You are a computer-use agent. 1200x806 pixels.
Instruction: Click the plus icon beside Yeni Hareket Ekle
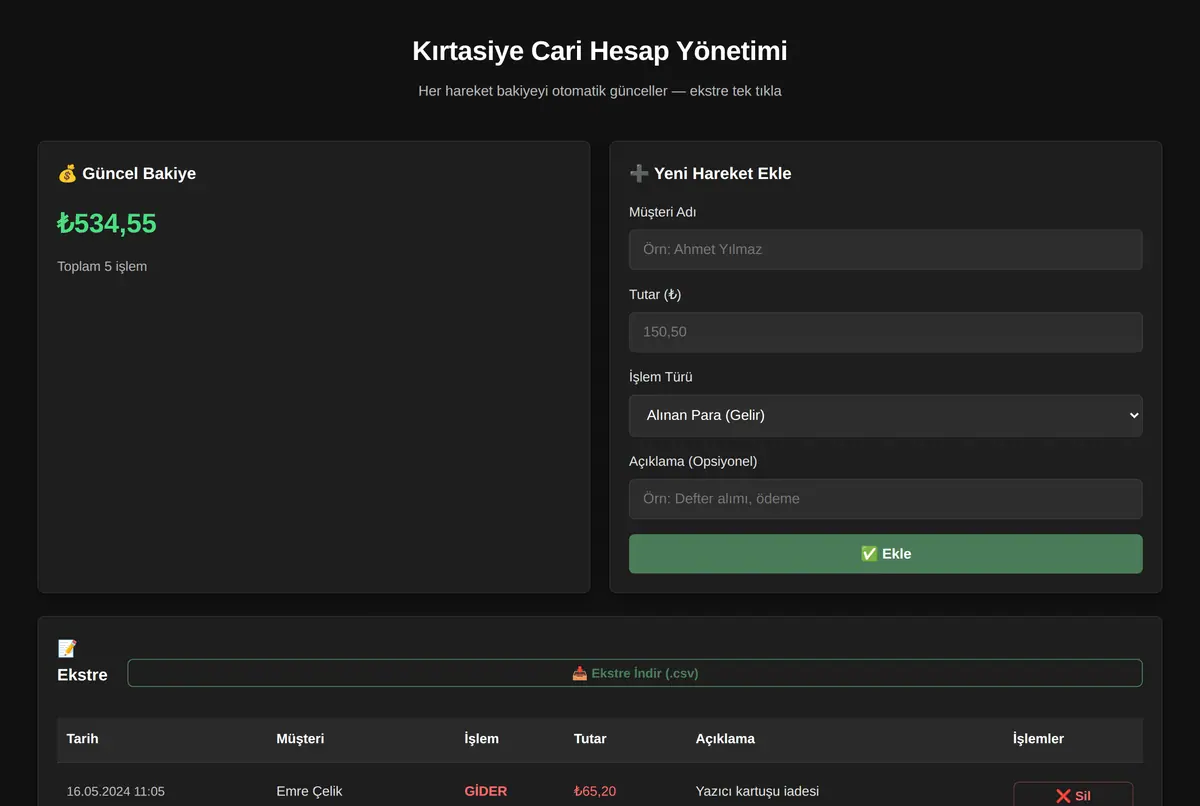[x=639, y=173]
